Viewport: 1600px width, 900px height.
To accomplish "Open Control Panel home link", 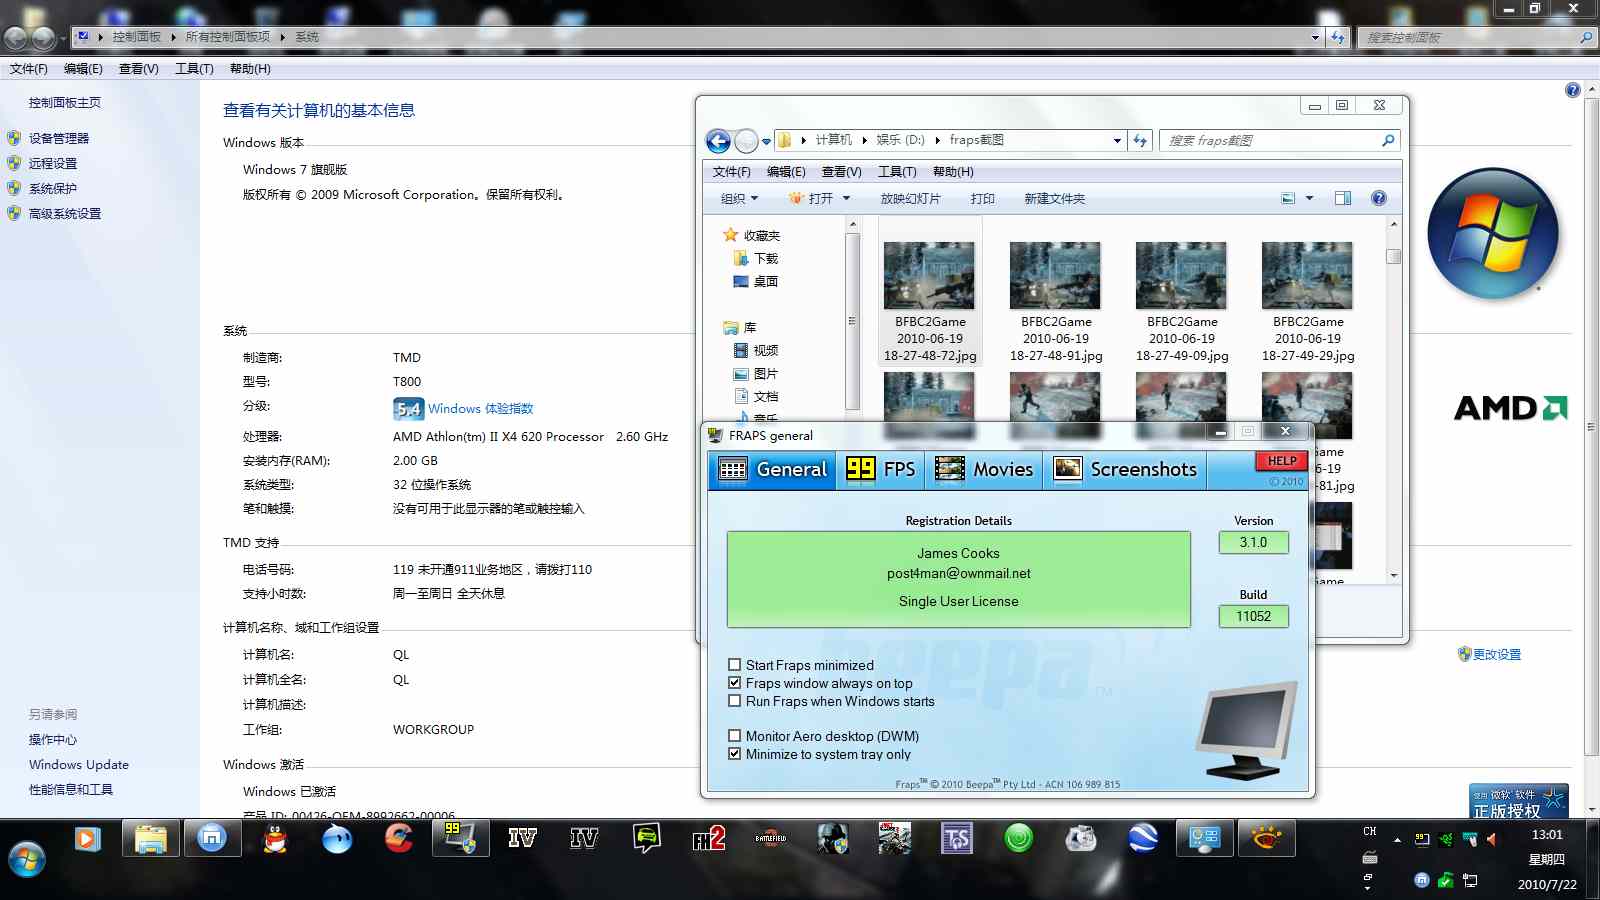I will click(x=64, y=102).
